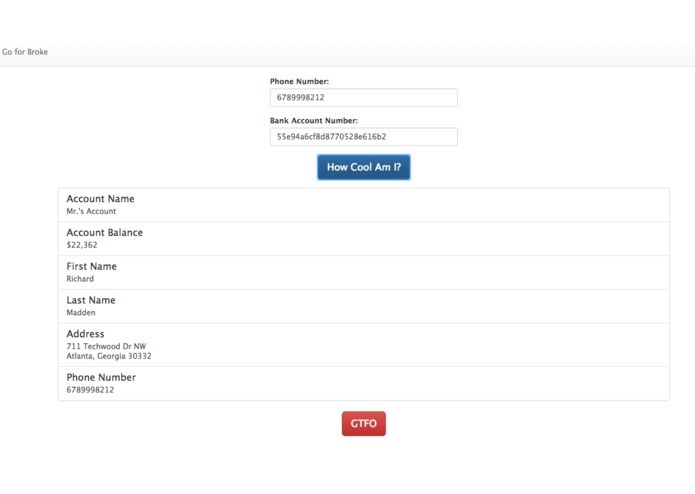695x494 pixels.
Task: Select the Phone Number heading in results list
Action: pyautogui.click(x=101, y=377)
